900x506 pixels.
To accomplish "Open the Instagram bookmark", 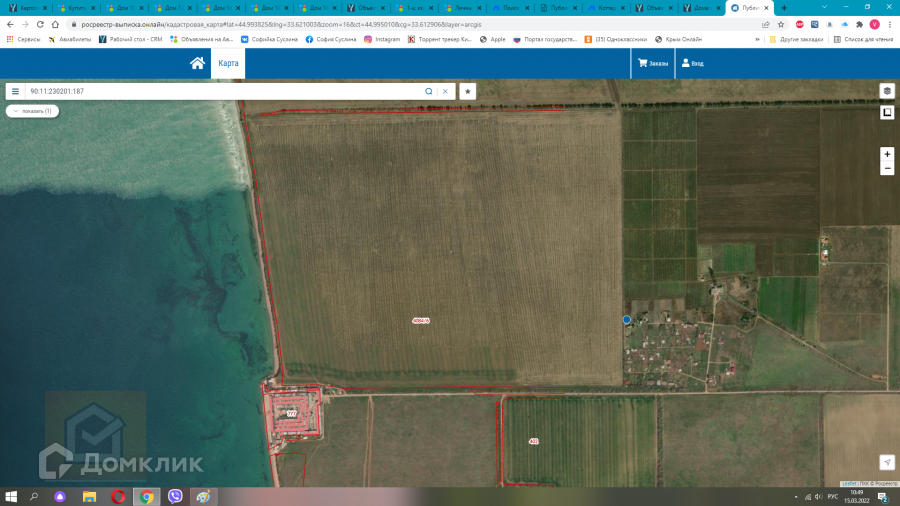I will (382, 40).
